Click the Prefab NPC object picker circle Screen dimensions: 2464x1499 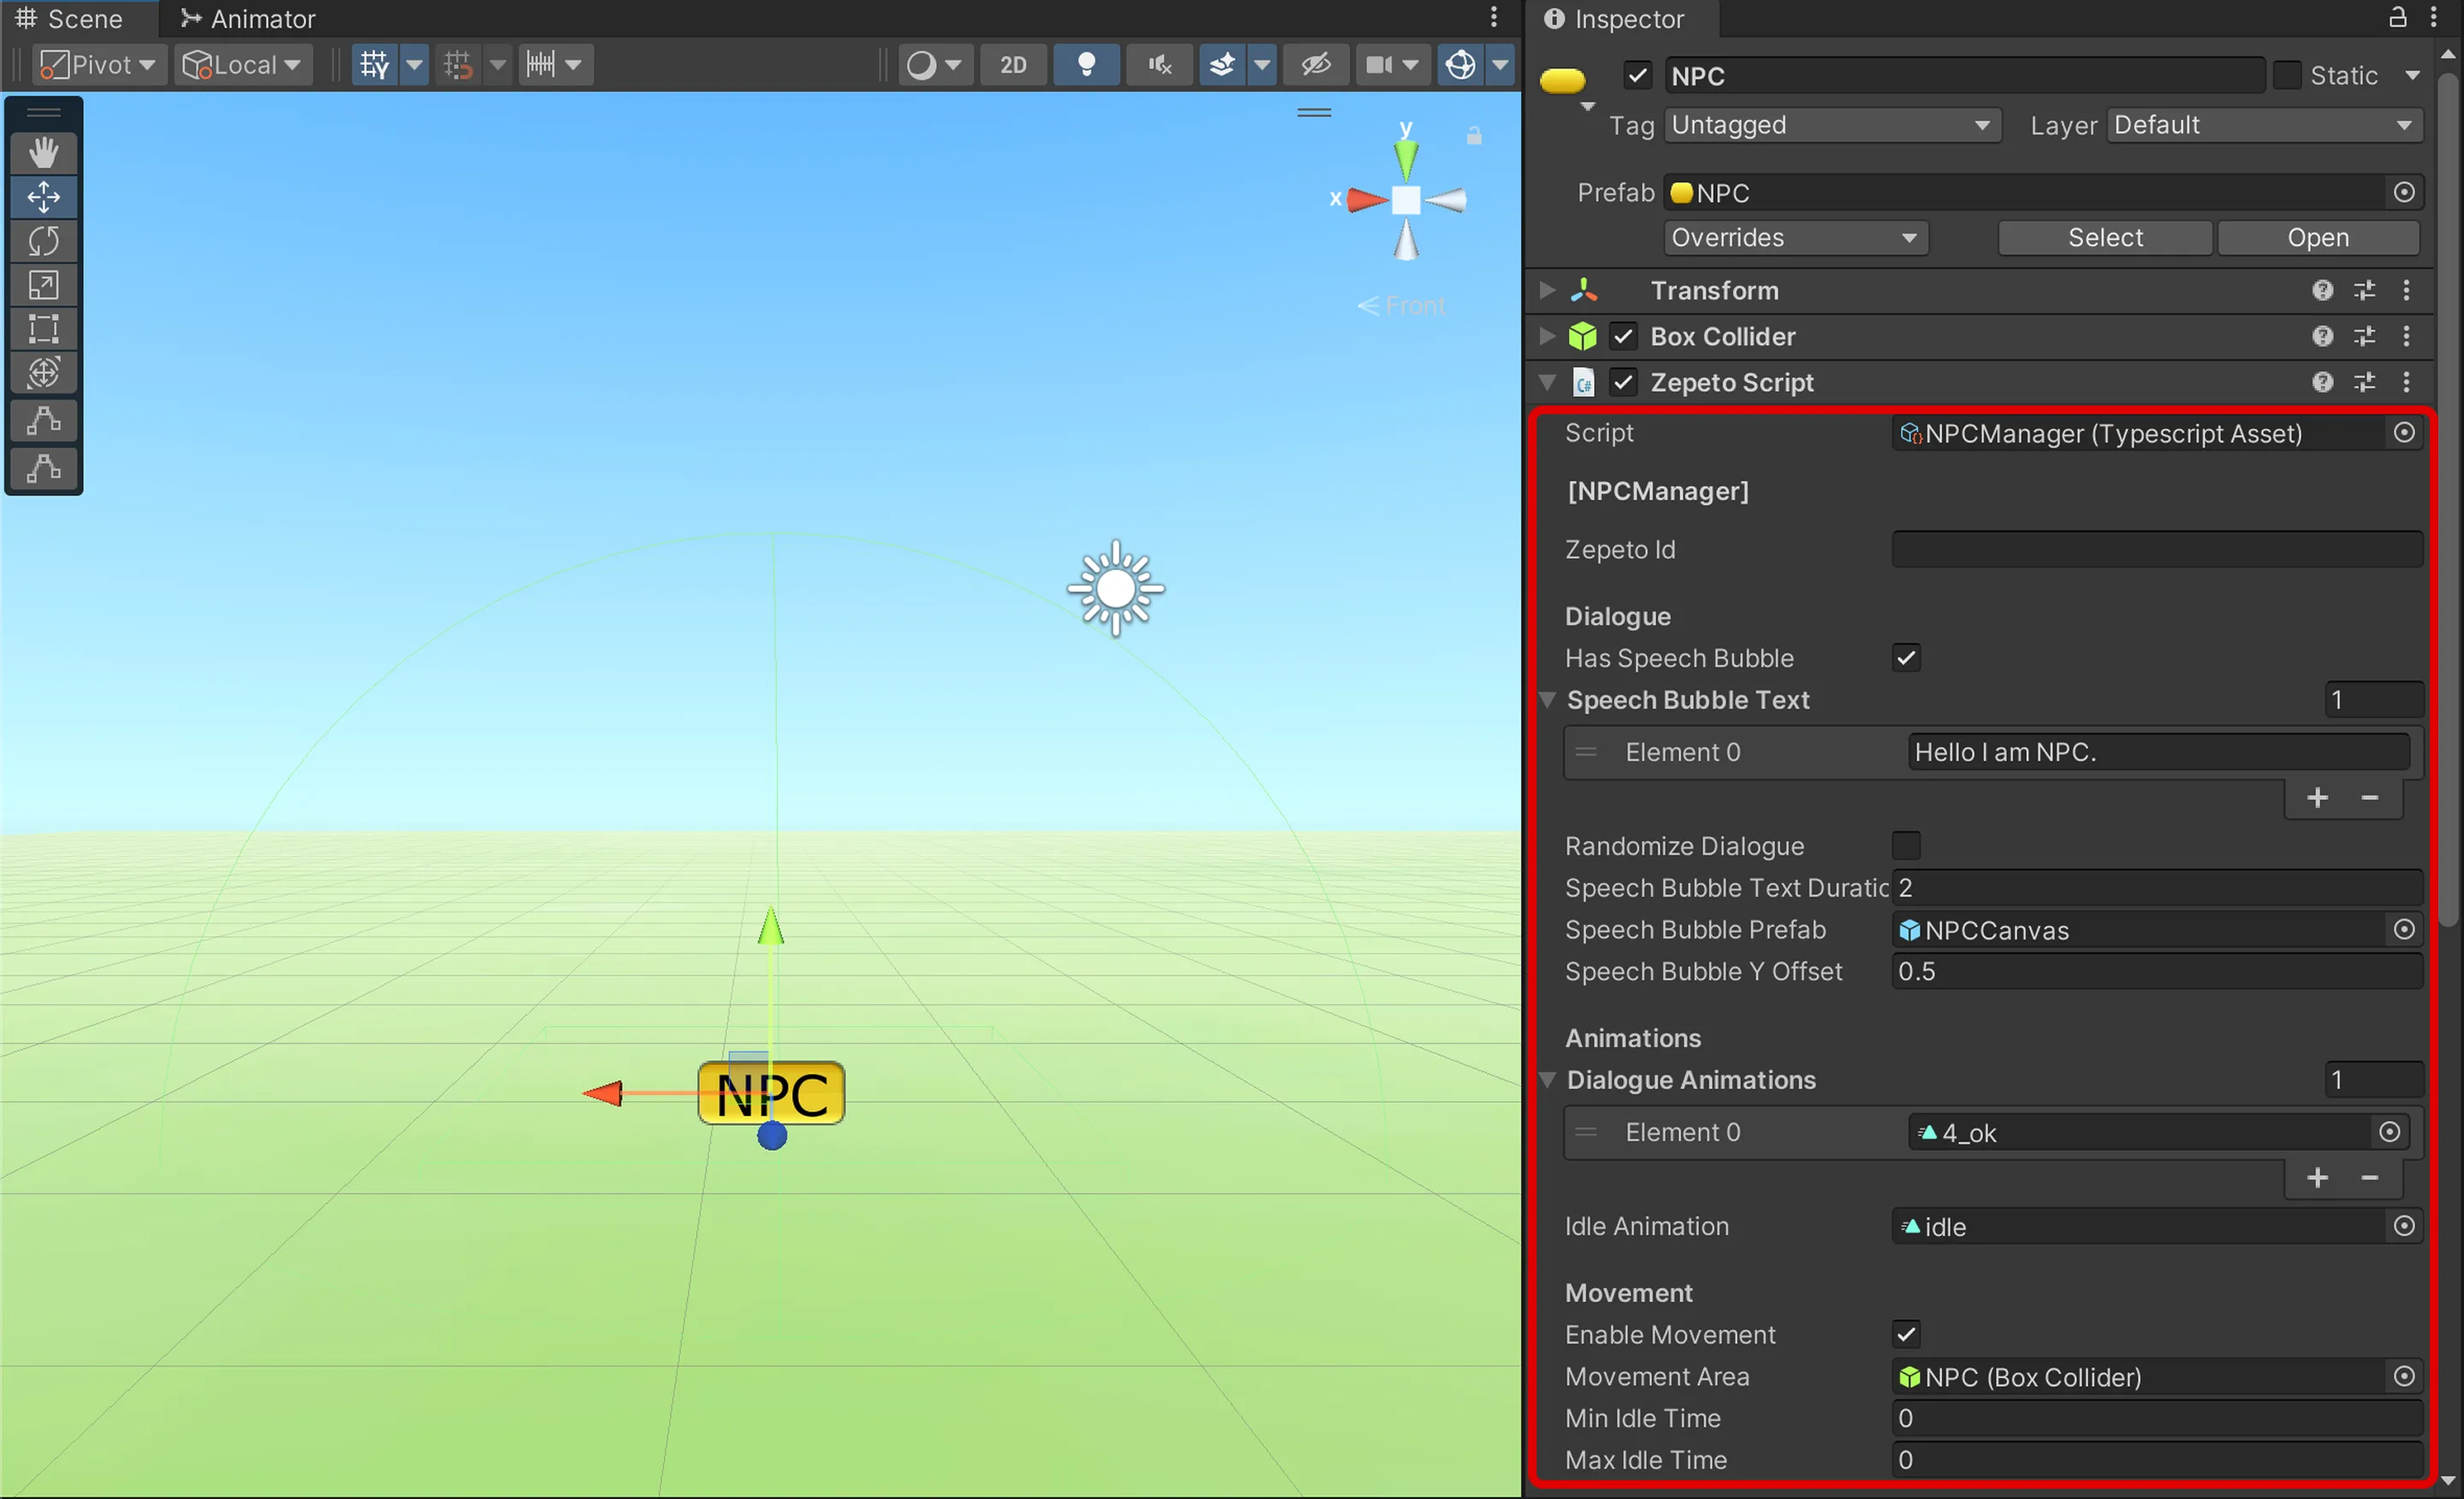2404,192
